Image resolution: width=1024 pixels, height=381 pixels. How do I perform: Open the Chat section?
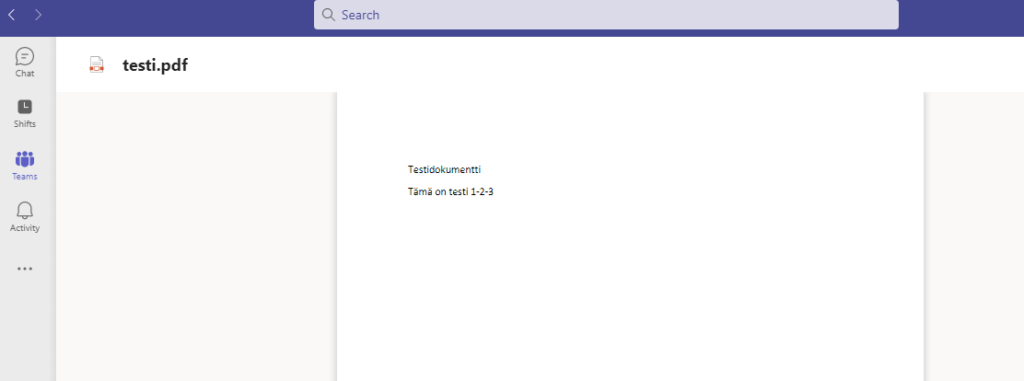[25, 63]
